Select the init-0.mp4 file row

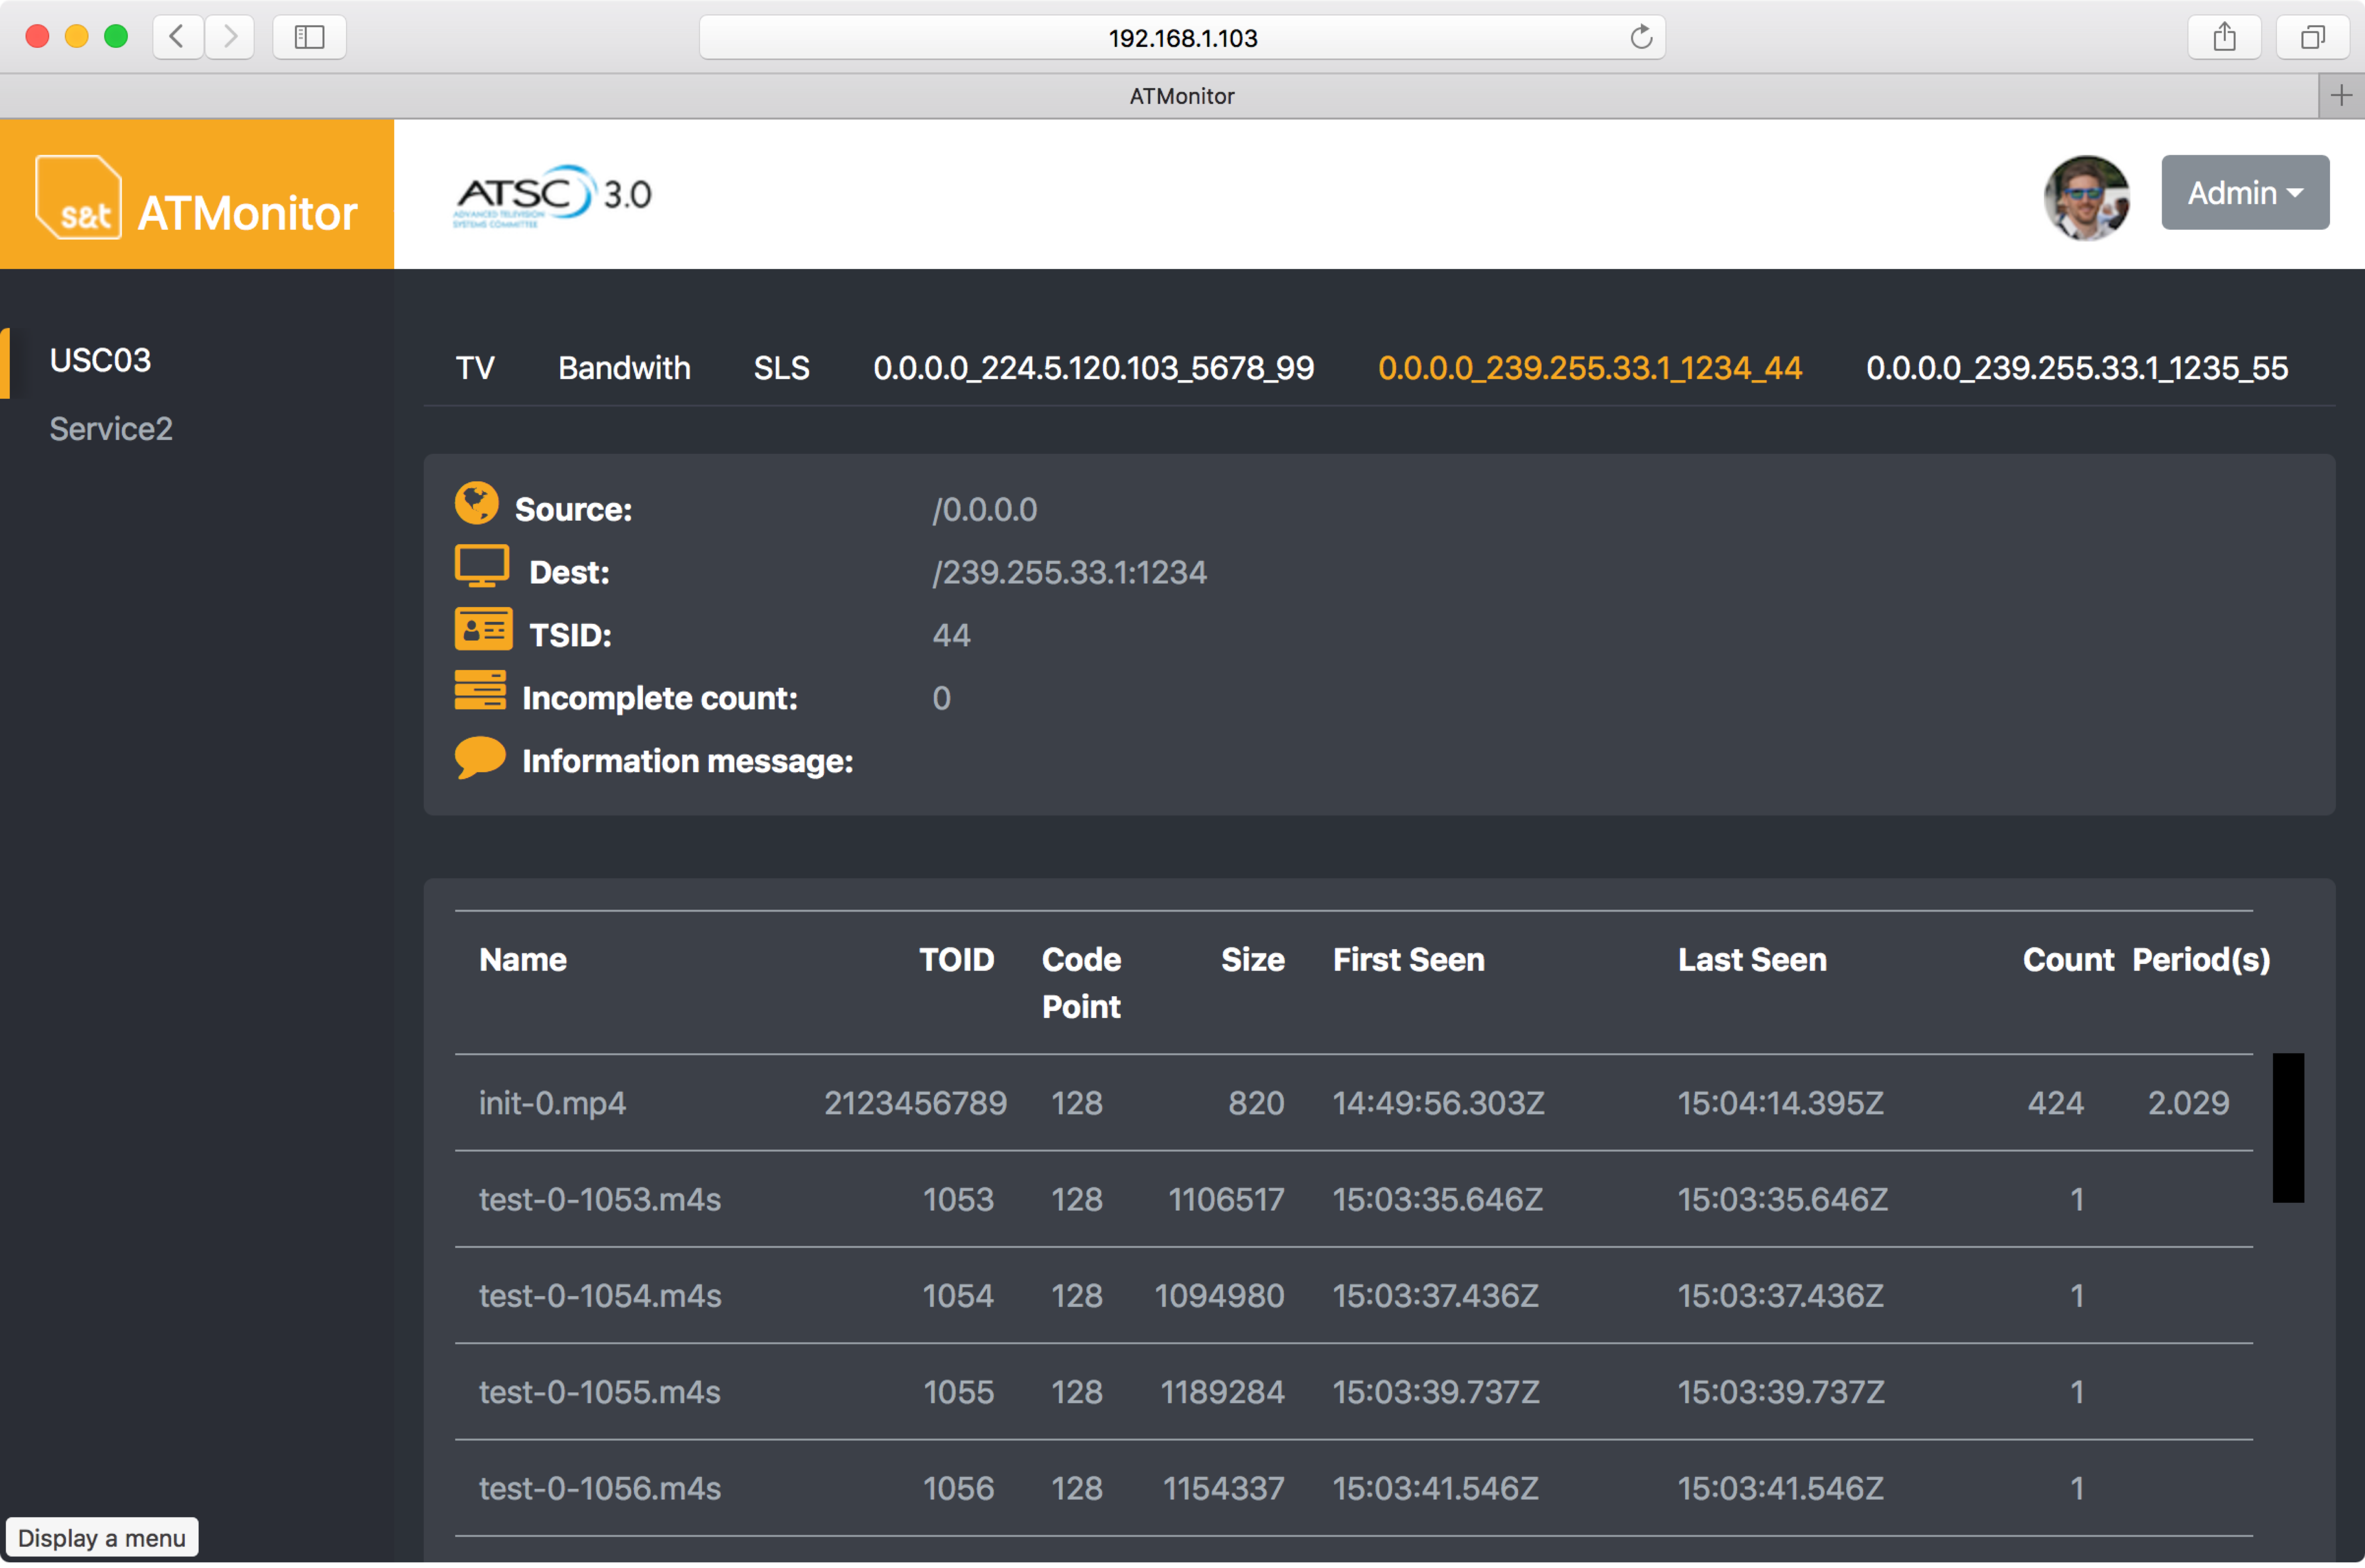(1353, 1103)
